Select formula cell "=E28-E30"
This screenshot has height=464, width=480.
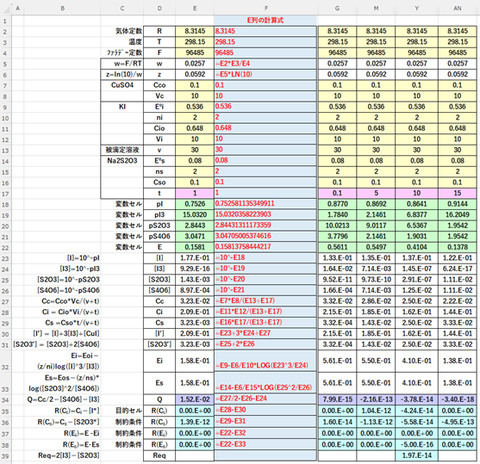click(x=266, y=410)
